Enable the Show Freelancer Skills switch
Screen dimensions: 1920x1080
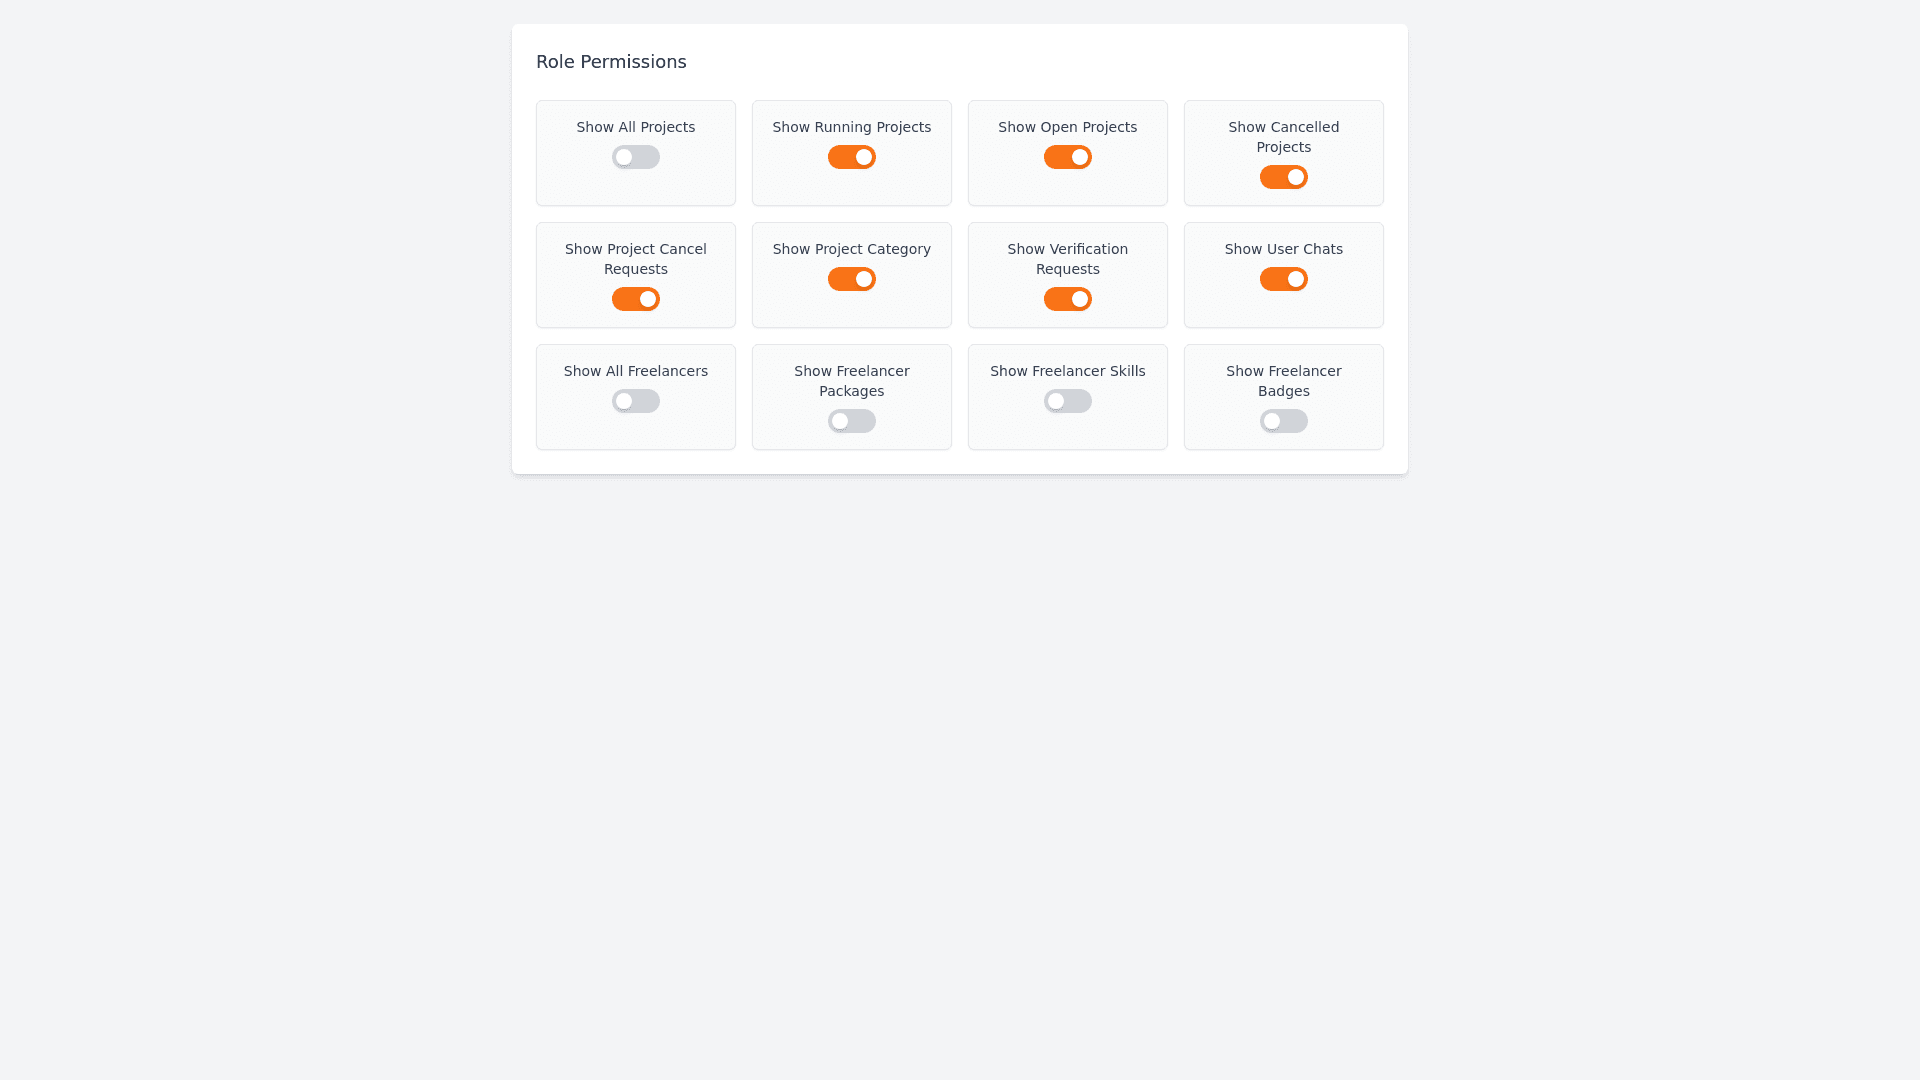pos(1068,401)
